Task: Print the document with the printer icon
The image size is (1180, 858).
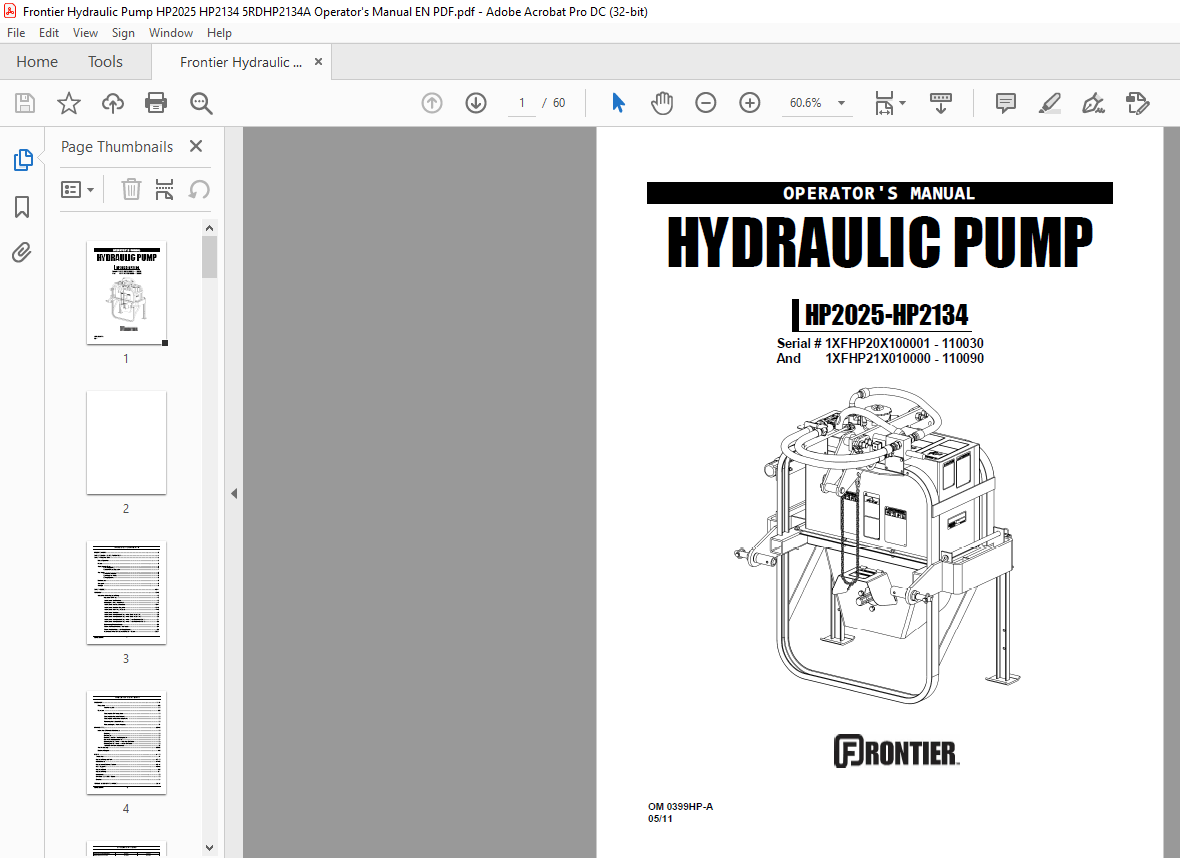Action: [156, 103]
